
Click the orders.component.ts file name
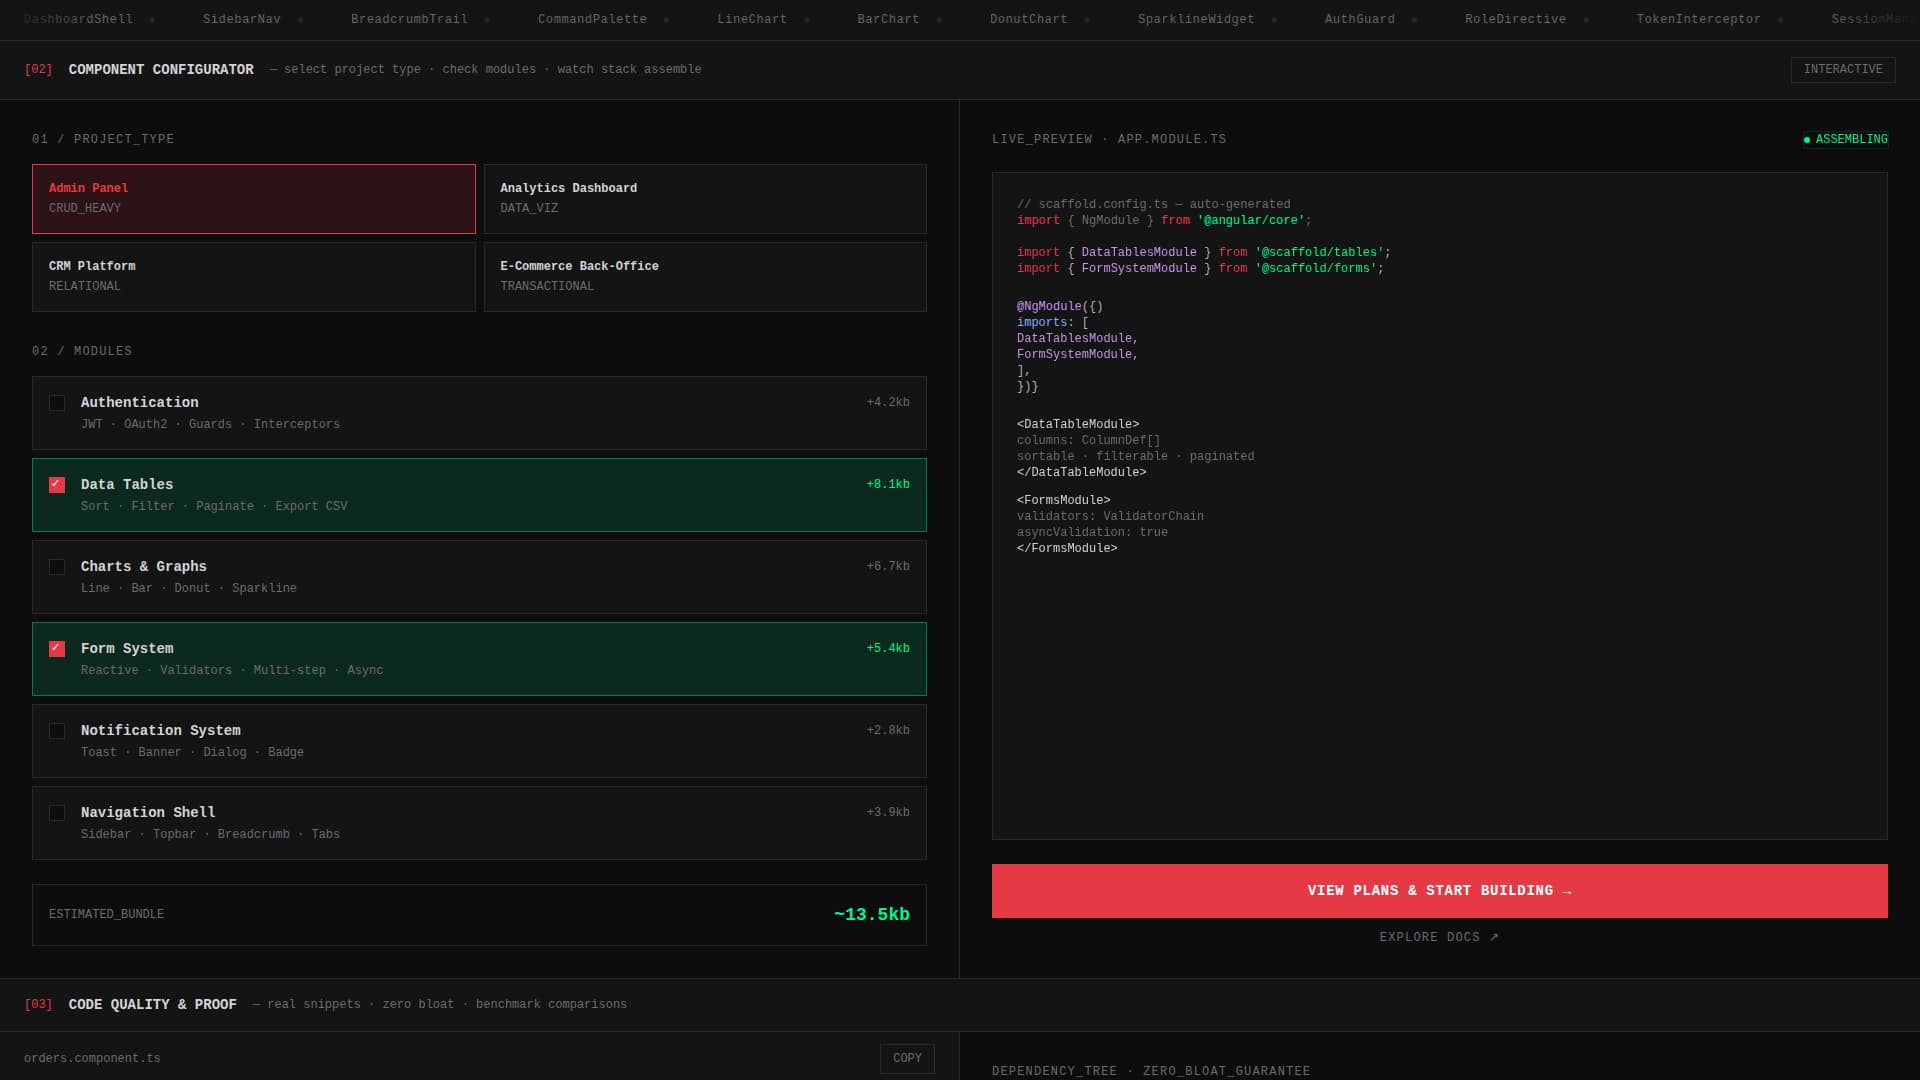tap(92, 1058)
